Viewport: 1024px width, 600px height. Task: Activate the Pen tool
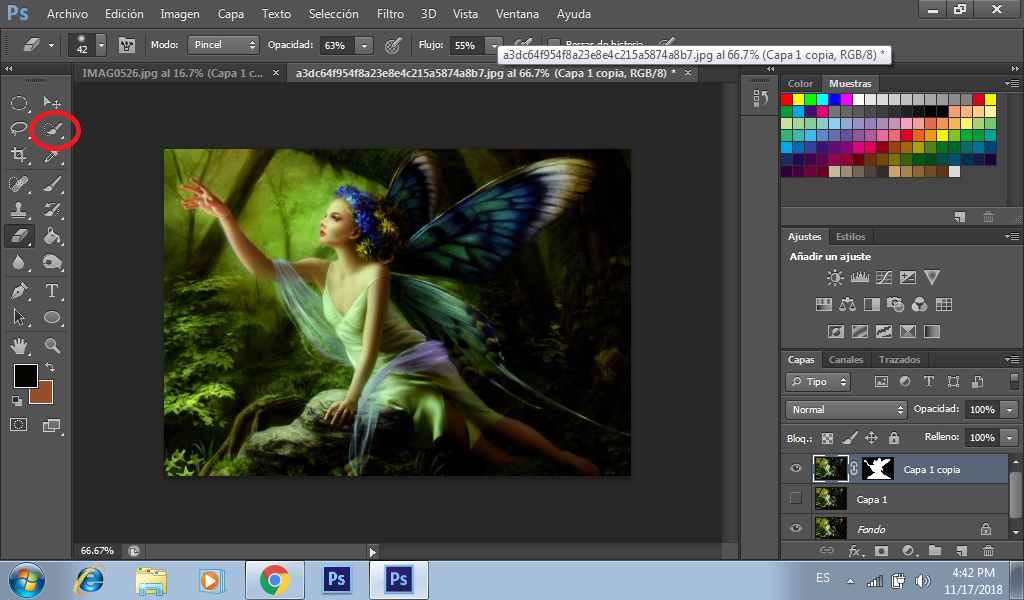click(x=19, y=291)
